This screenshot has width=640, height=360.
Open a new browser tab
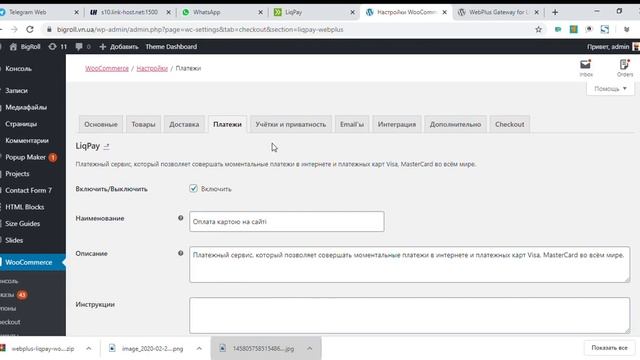point(555,12)
